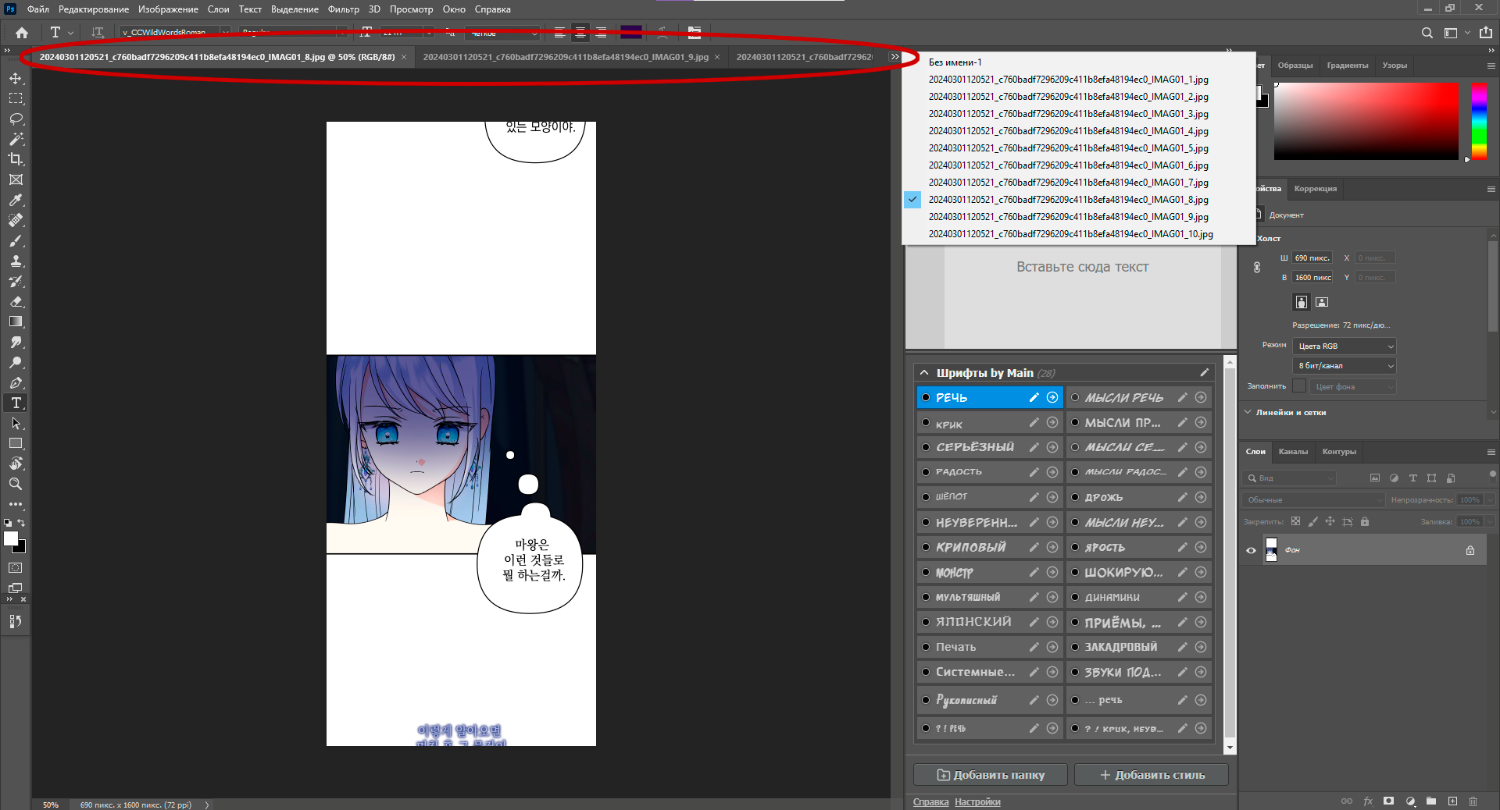Viewport: 1500px width, 810px height.
Task: Open the Цвета RGB mode dropdown
Action: click(1344, 346)
